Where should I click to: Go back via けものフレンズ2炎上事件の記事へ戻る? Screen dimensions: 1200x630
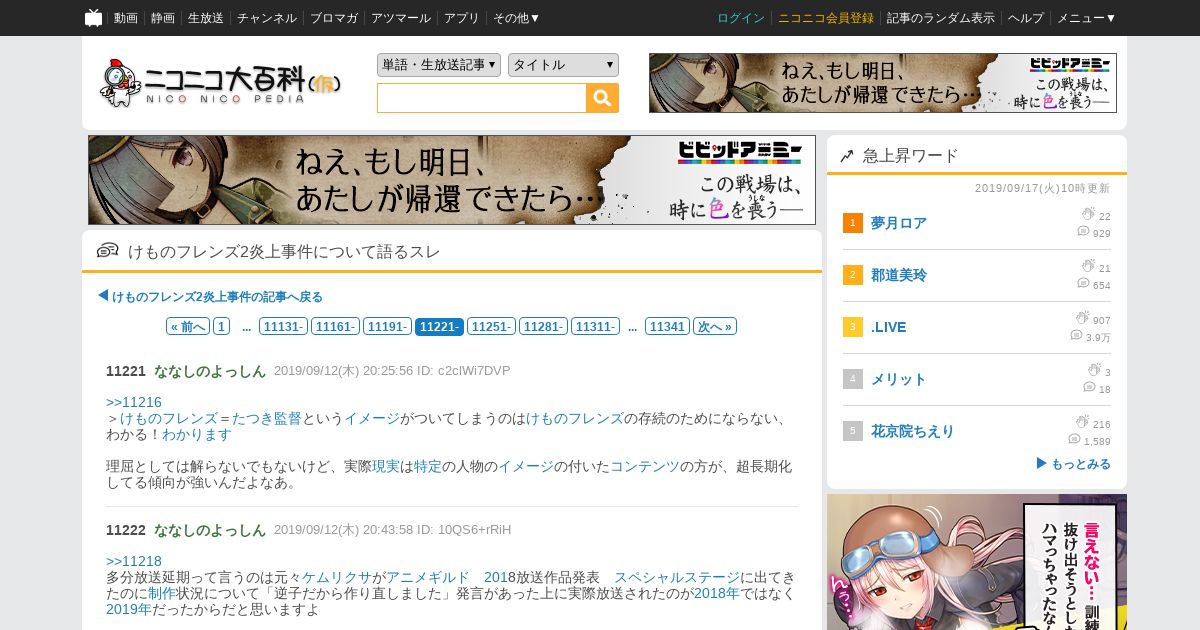[x=210, y=296]
